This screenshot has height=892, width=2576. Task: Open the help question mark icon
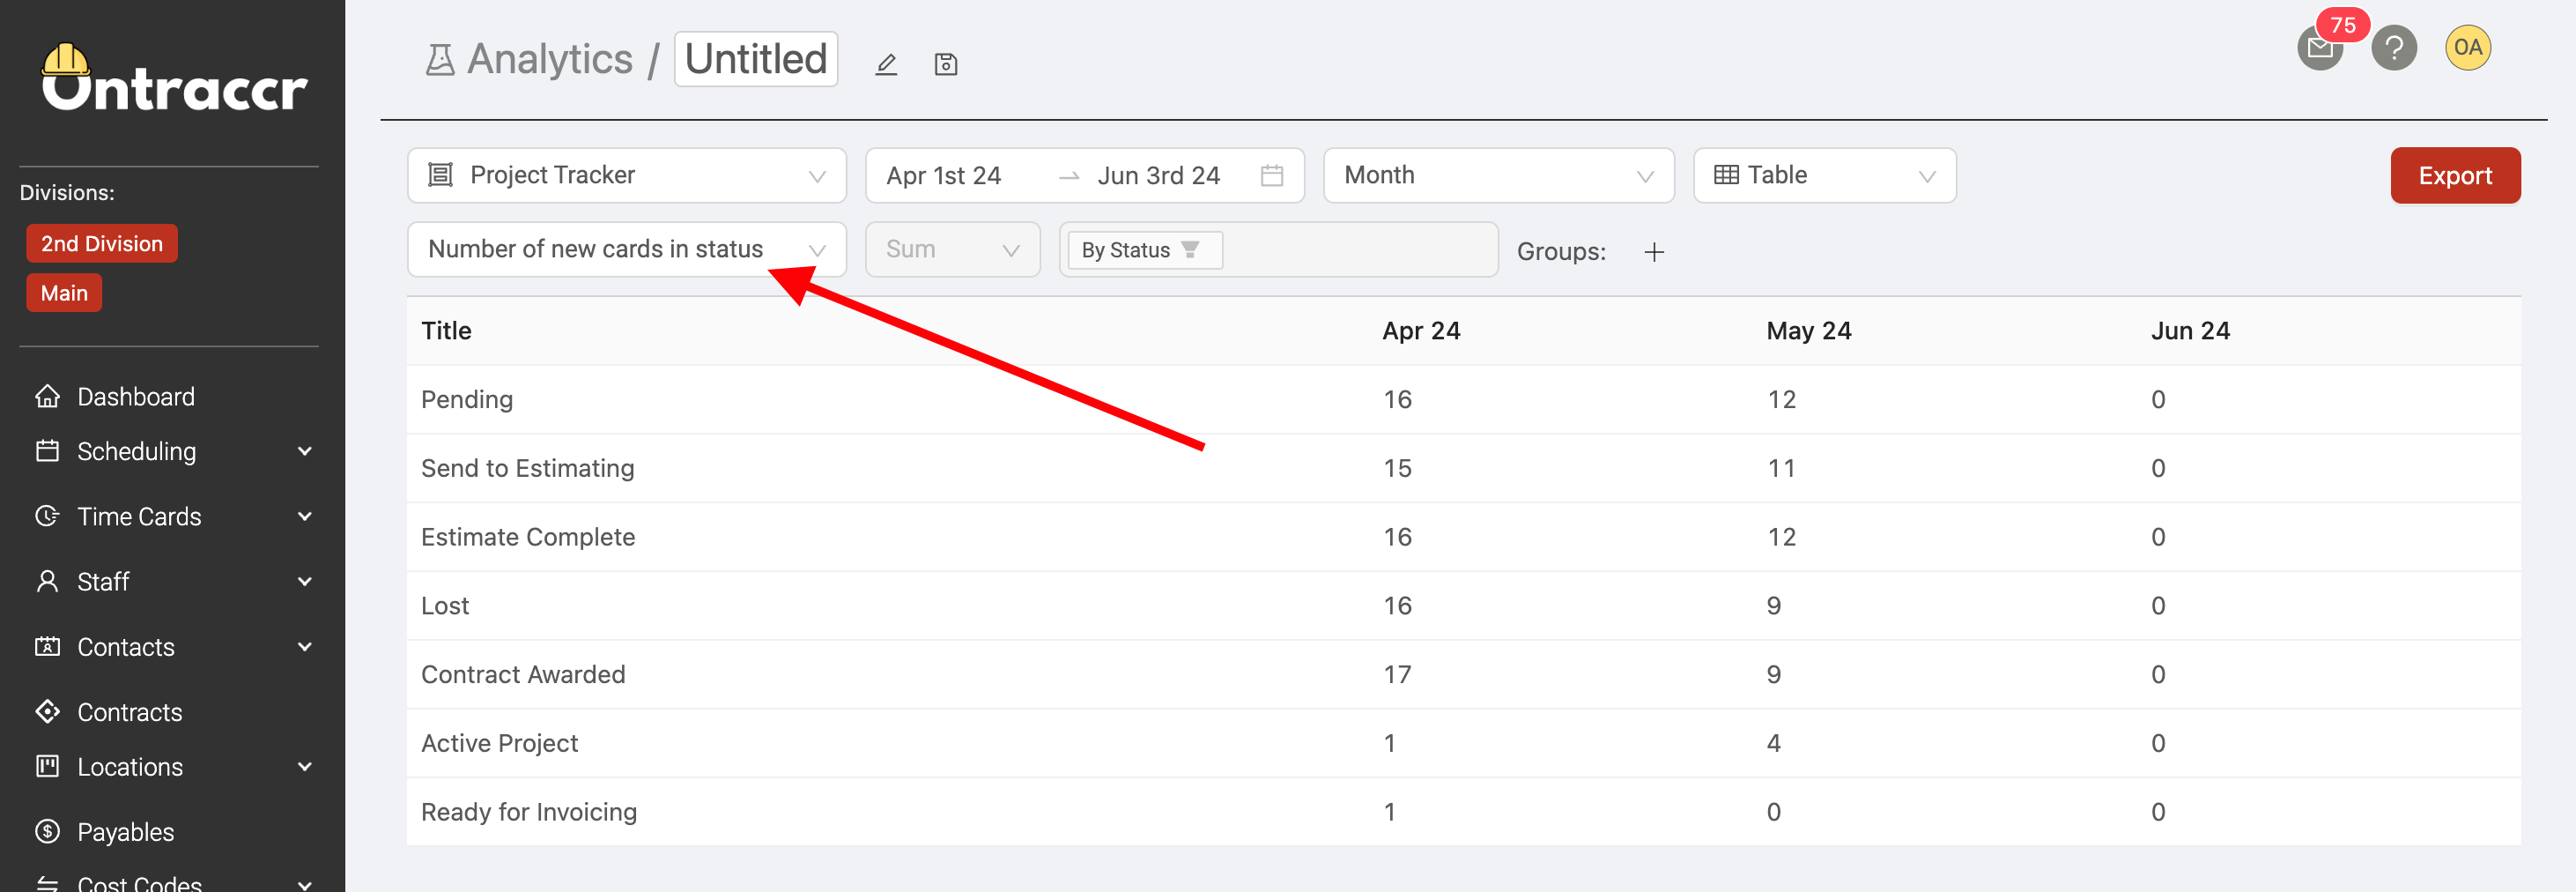(2394, 48)
